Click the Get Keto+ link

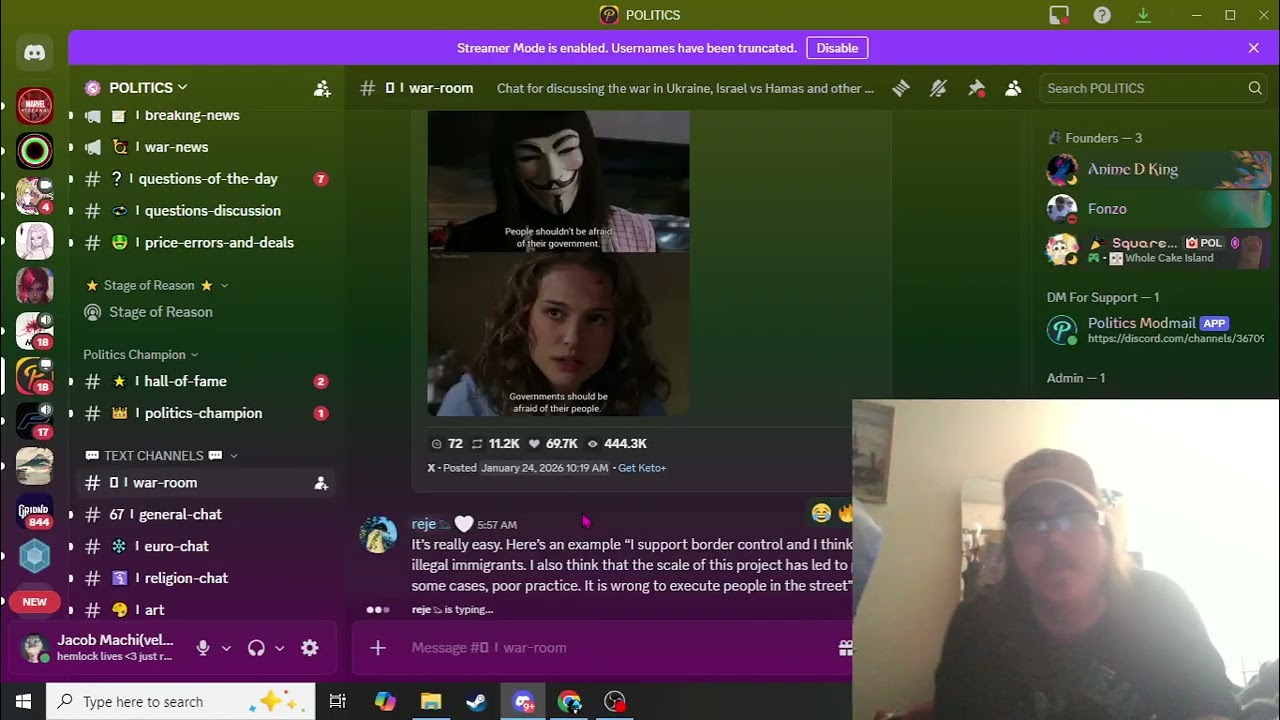click(x=642, y=468)
